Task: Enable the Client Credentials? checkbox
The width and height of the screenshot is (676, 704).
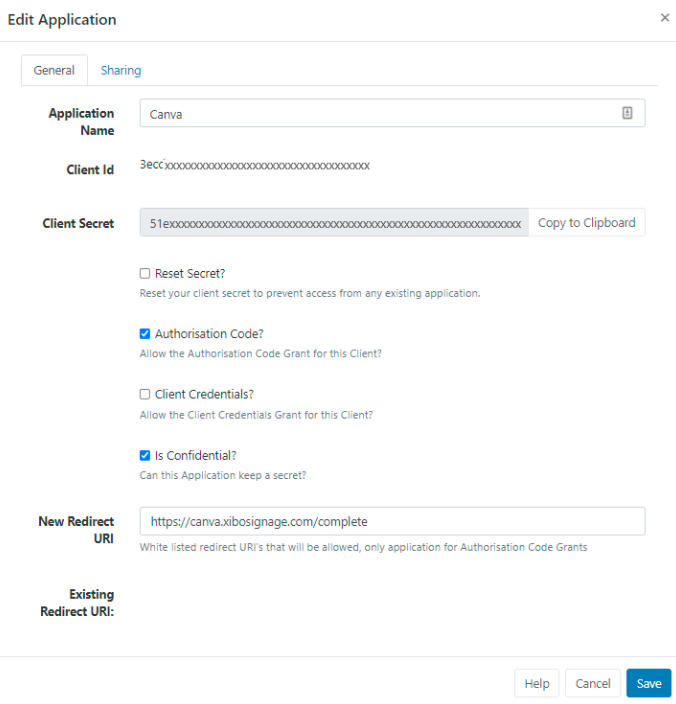Action: (x=145, y=394)
